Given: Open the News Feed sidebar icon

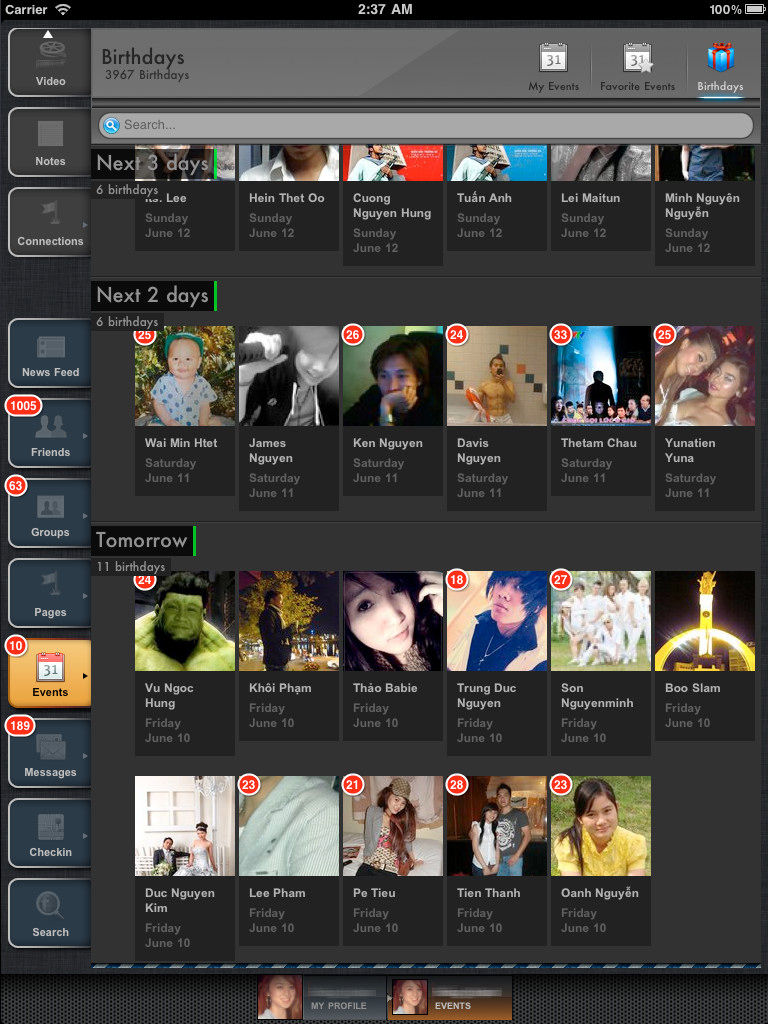Looking at the screenshot, I should pos(50,353).
